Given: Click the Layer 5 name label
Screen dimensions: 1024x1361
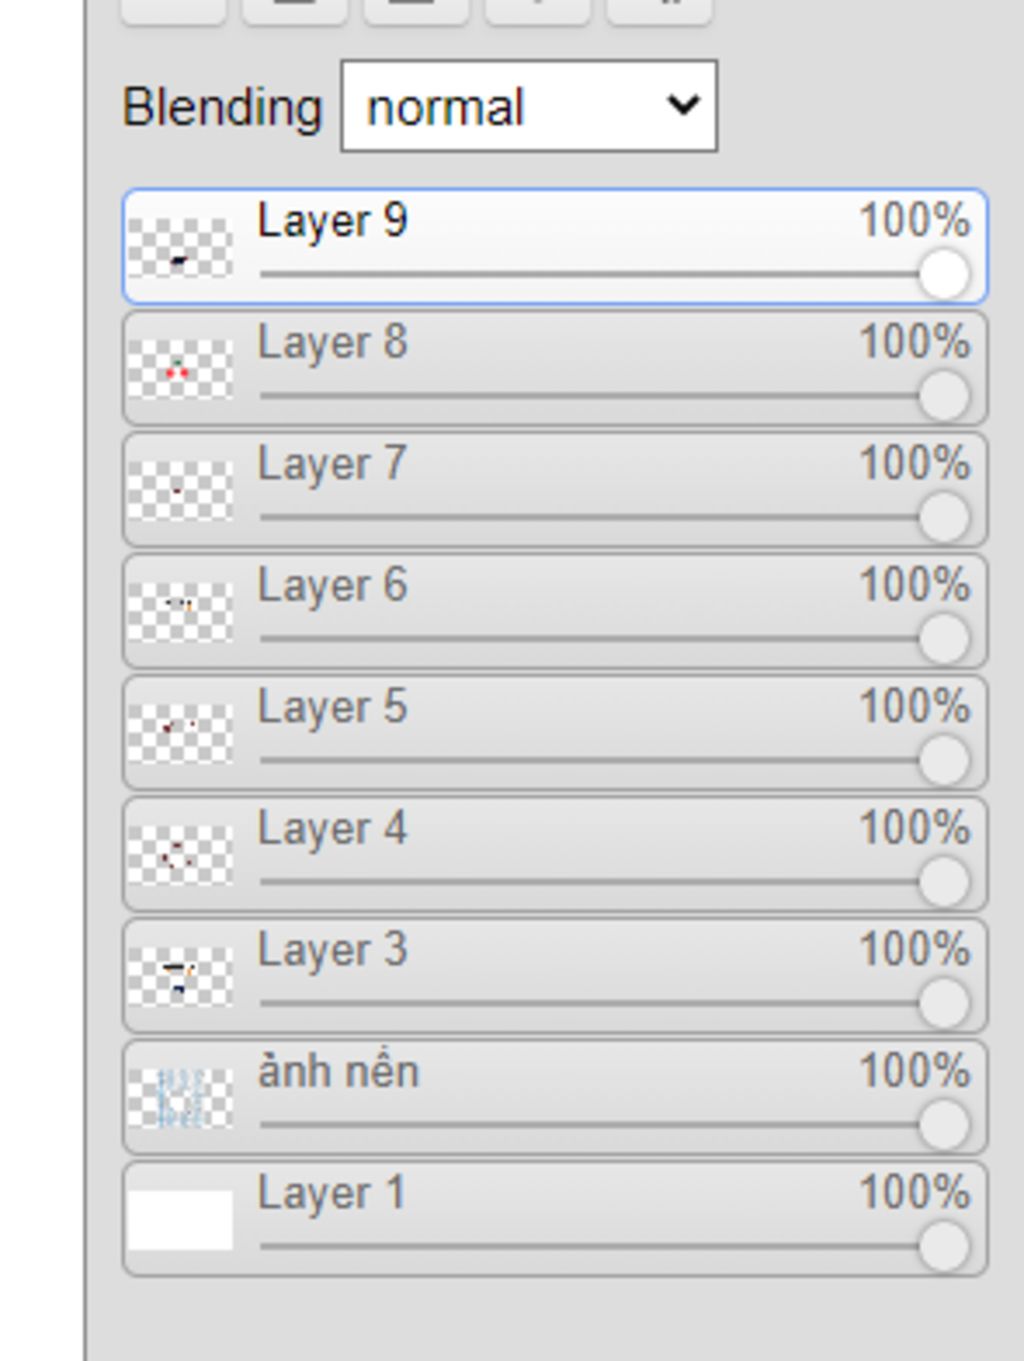Looking at the screenshot, I should [x=332, y=707].
